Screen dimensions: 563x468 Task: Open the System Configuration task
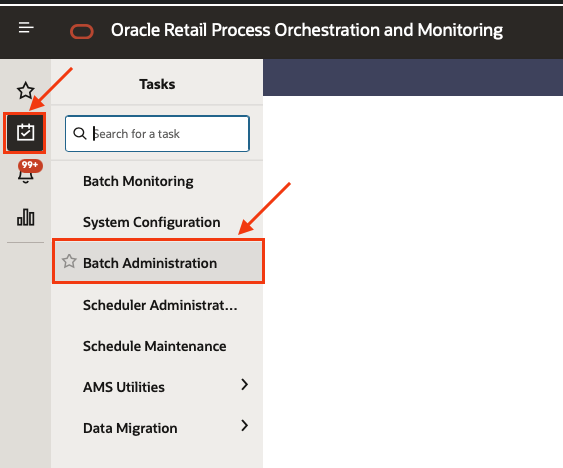[152, 222]
